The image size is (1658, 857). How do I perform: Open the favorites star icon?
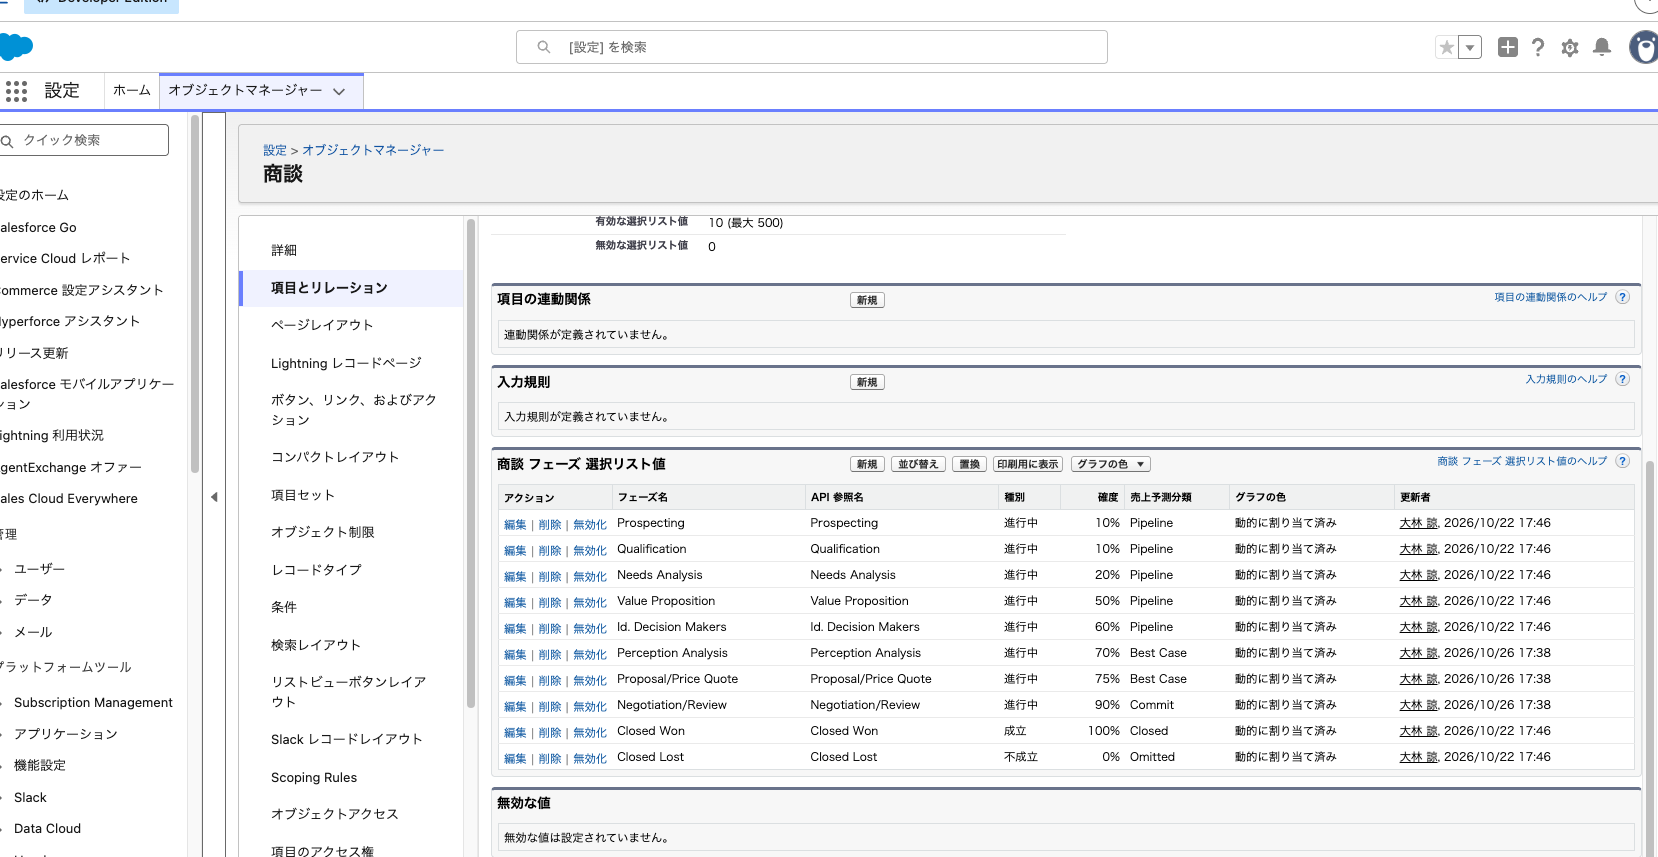[x=1446, y=47]
